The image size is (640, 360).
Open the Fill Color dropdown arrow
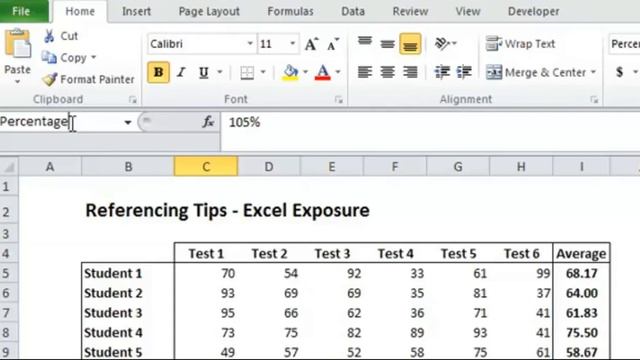(305, 73)
